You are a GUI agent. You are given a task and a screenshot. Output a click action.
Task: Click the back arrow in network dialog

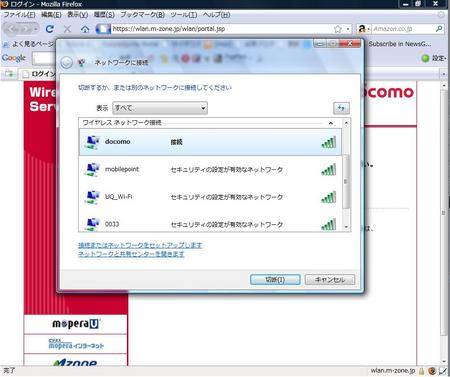67,62
